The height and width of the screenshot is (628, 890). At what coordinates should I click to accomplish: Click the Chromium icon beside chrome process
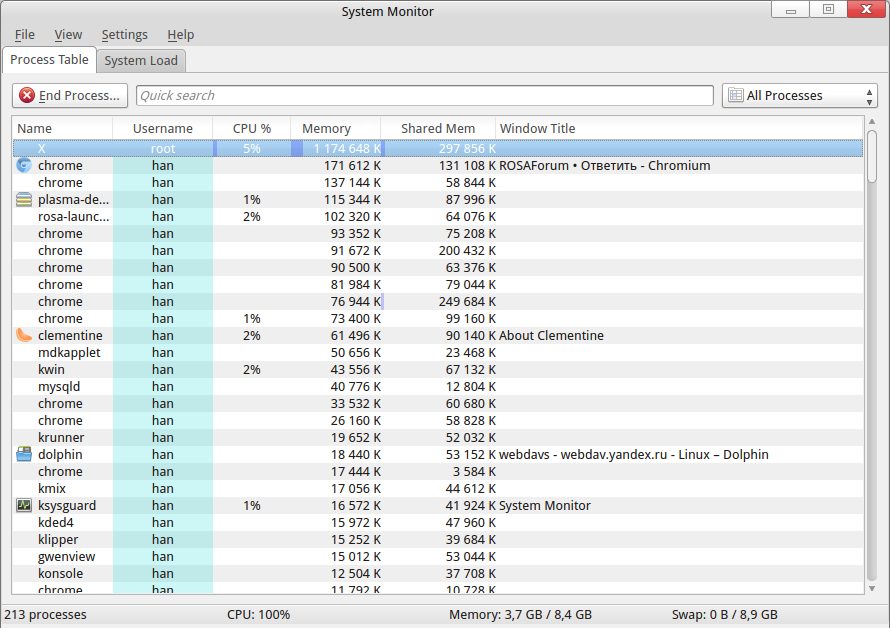24,166
